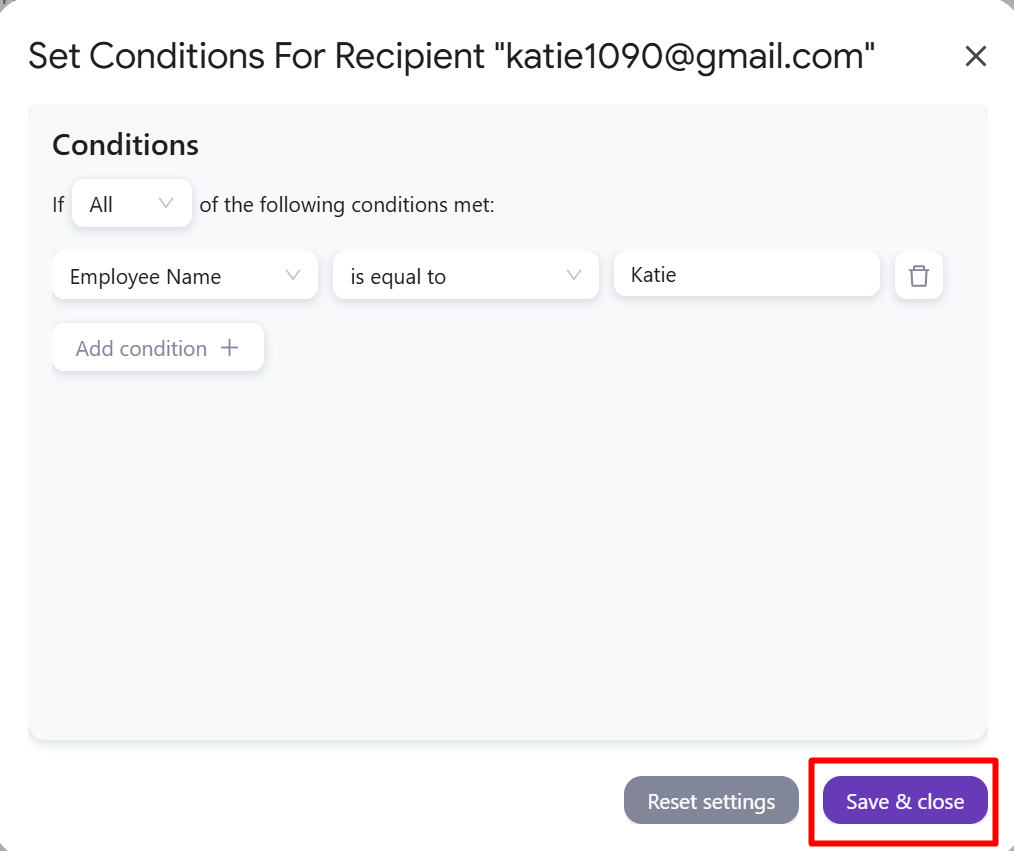Select the 'Add condition' label text

141,349
